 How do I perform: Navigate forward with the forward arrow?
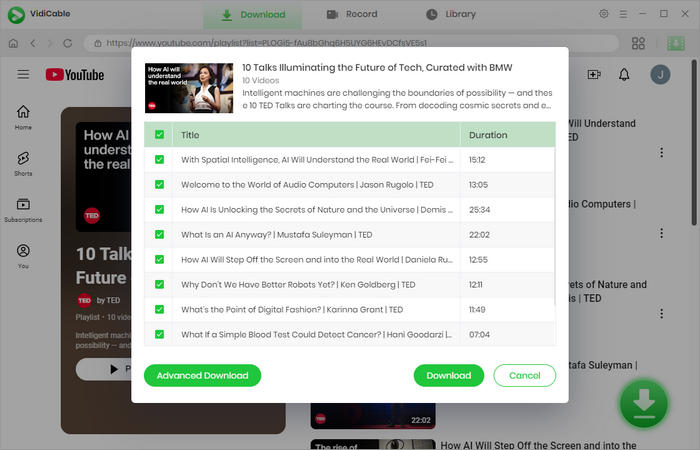[x=50, y=43]
